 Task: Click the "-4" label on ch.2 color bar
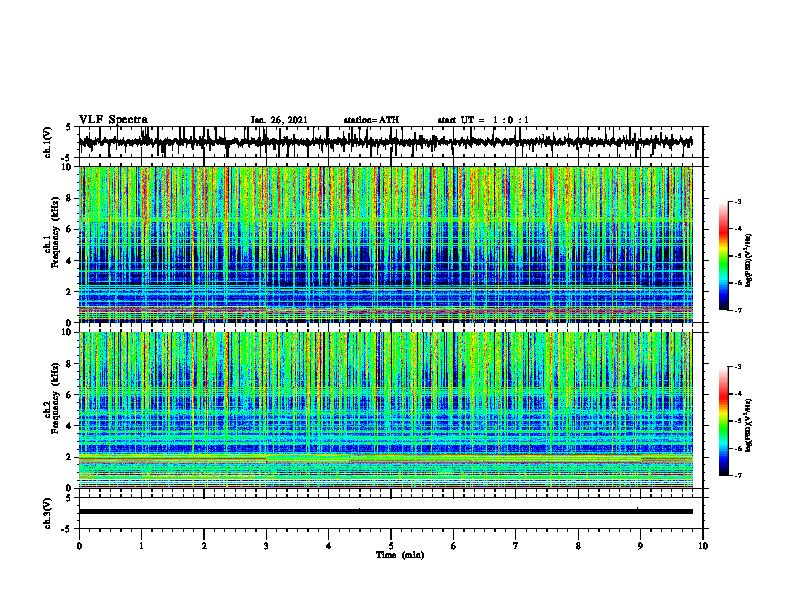(x=738, y=394)
